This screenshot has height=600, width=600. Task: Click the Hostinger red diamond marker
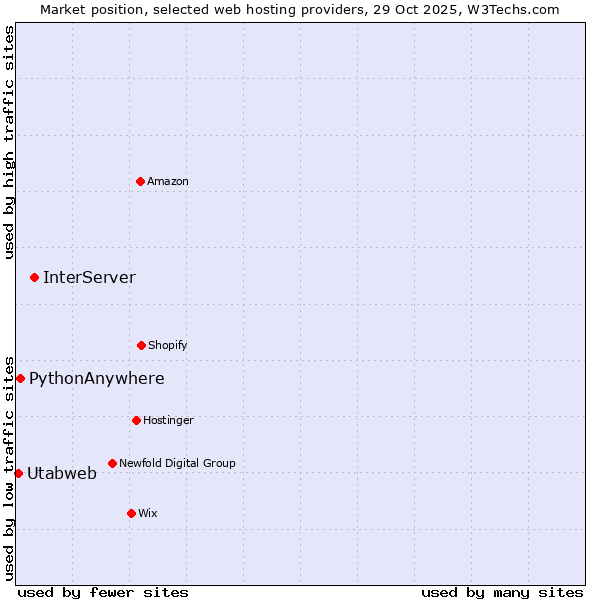(x=136, y=420)
